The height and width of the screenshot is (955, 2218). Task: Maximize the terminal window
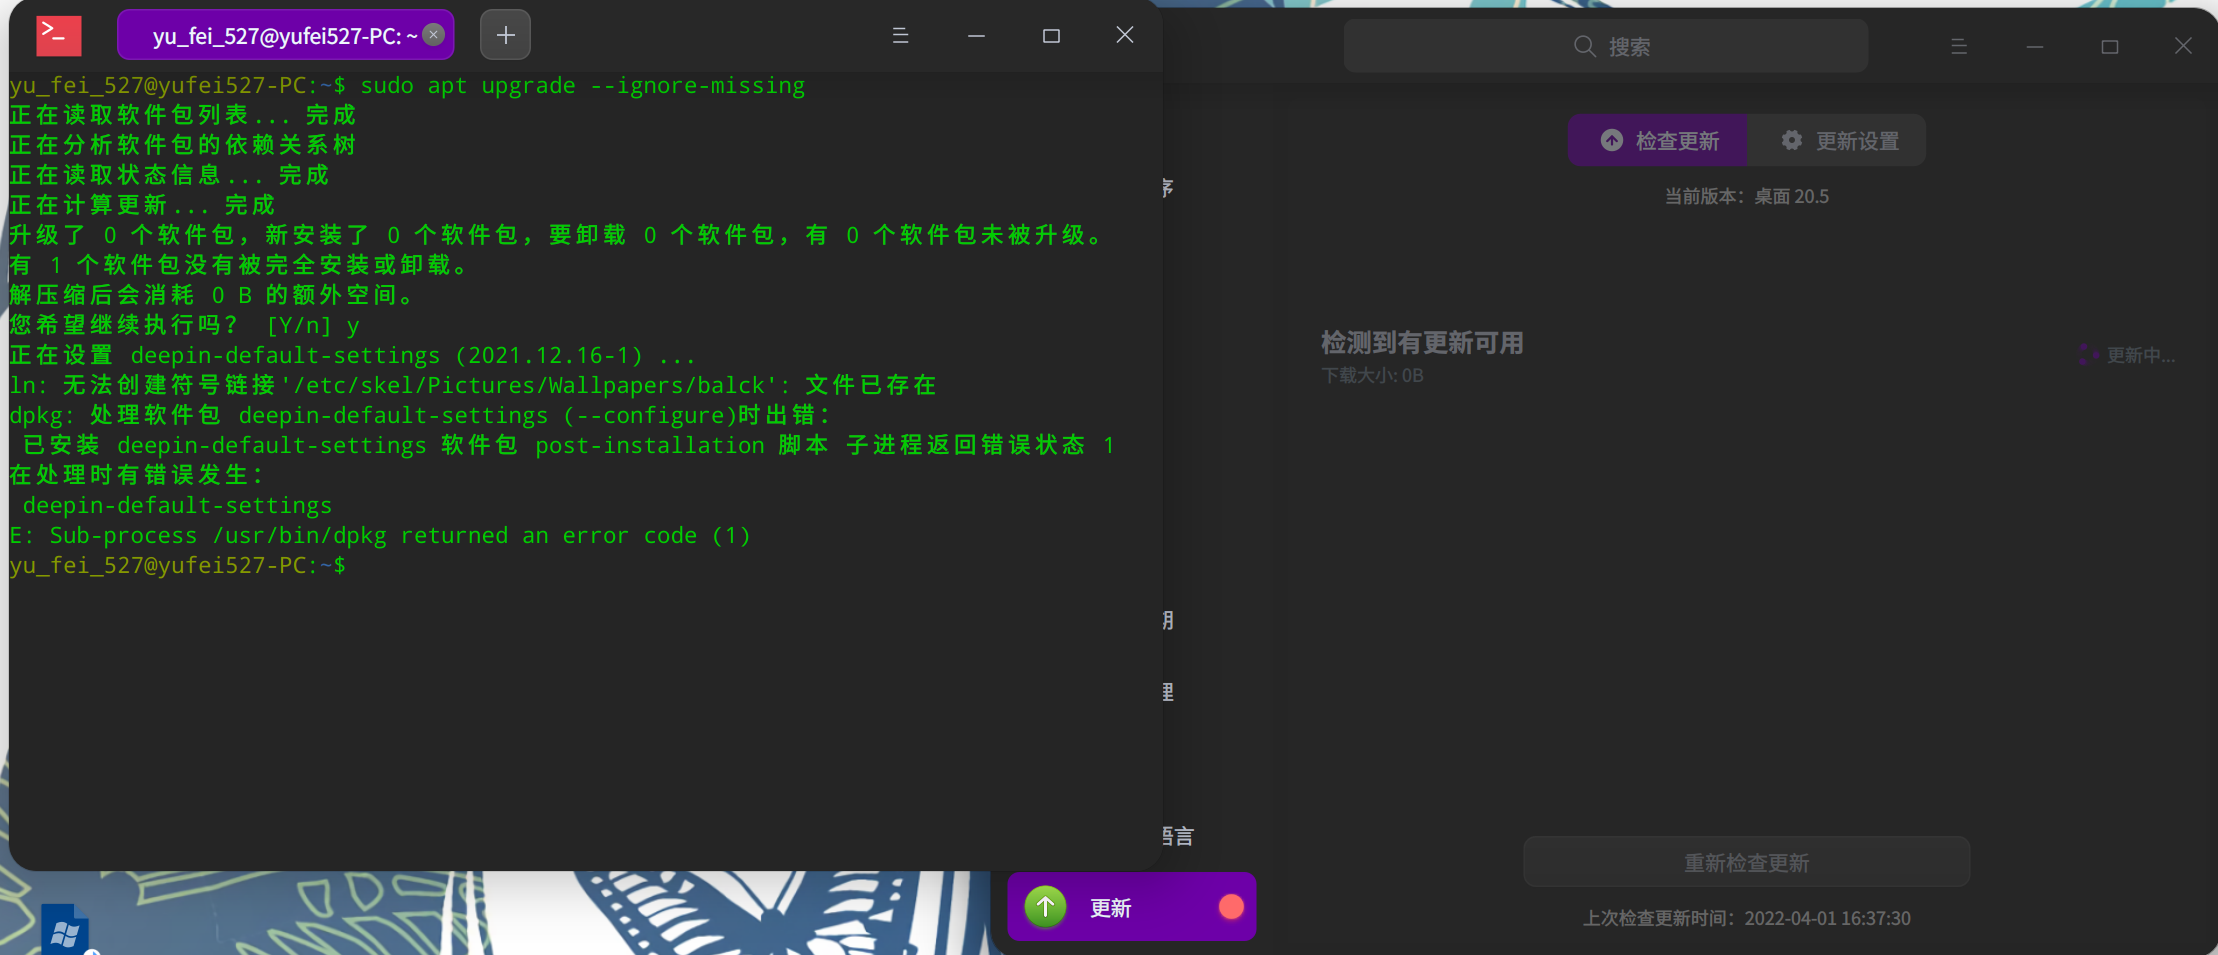coord(1051,35)
